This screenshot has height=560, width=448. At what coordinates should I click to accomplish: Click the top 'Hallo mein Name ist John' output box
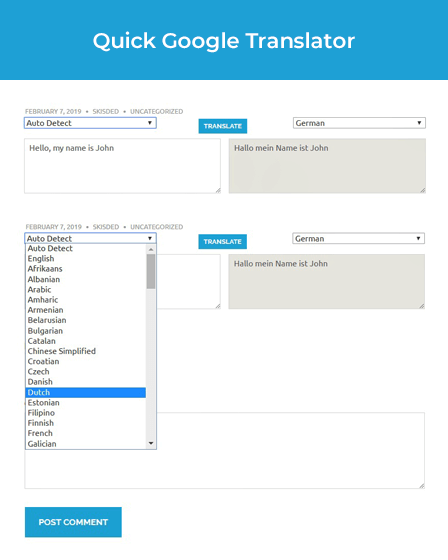click(x=327, y=166)
